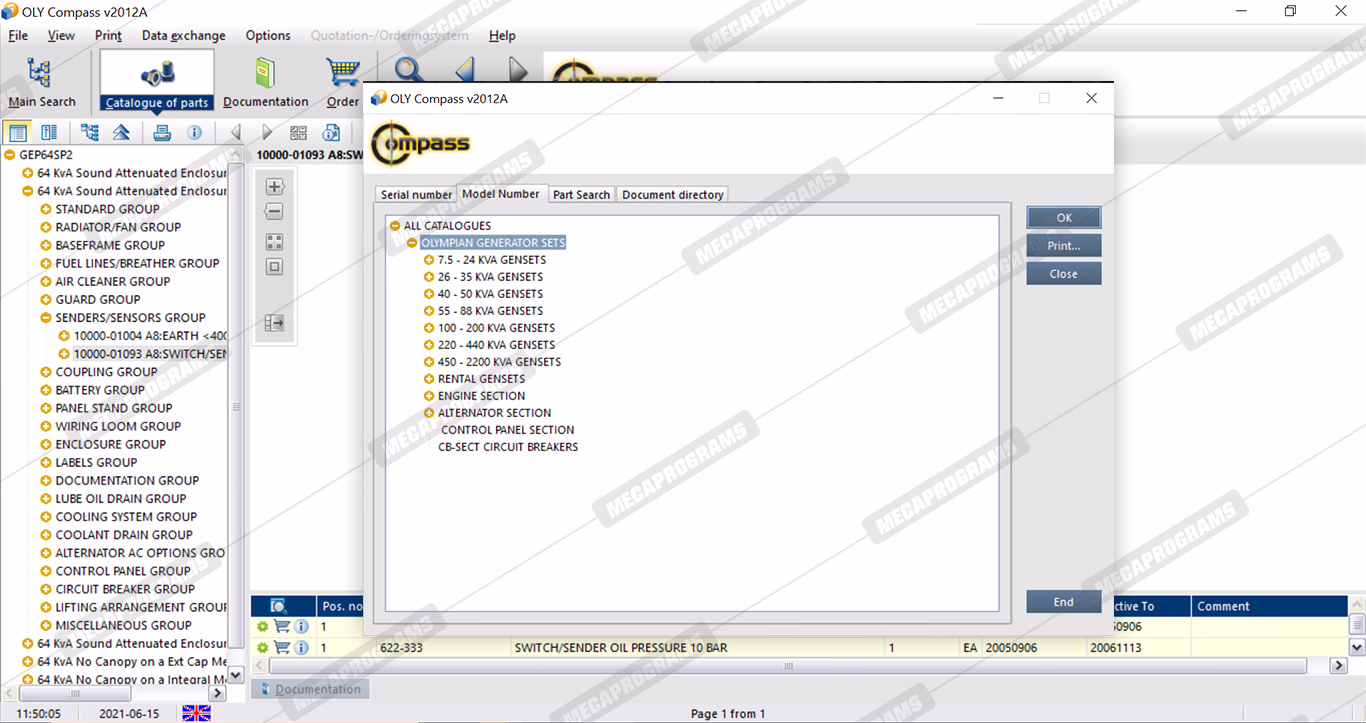Click the zoom out minus icon
The width and height of the screenshot is (1366, 723).
274,211
